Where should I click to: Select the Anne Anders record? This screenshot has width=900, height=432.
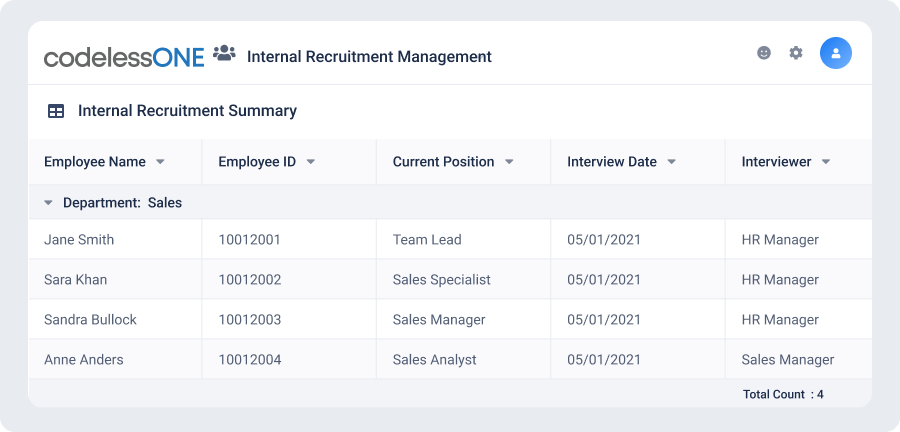[x=450, y=360]
